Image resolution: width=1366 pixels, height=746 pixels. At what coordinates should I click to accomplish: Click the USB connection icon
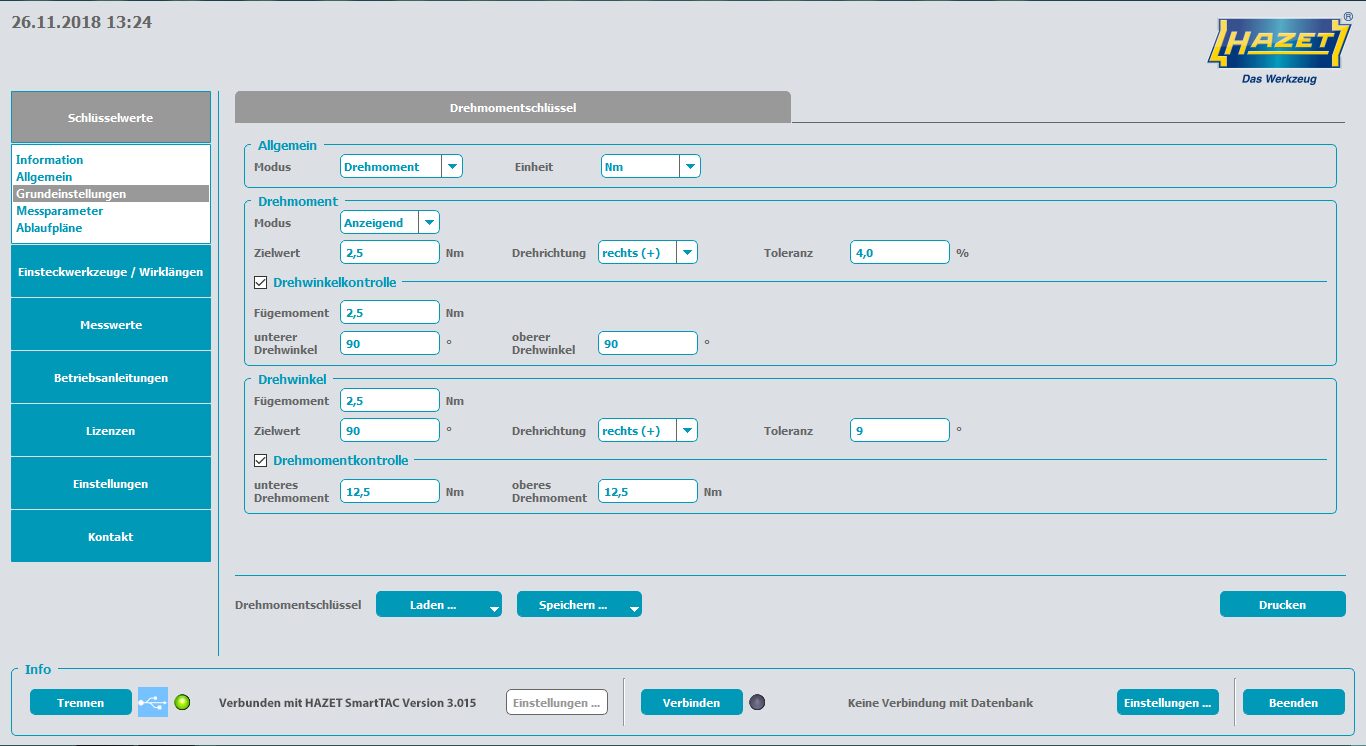coord(153,702)
